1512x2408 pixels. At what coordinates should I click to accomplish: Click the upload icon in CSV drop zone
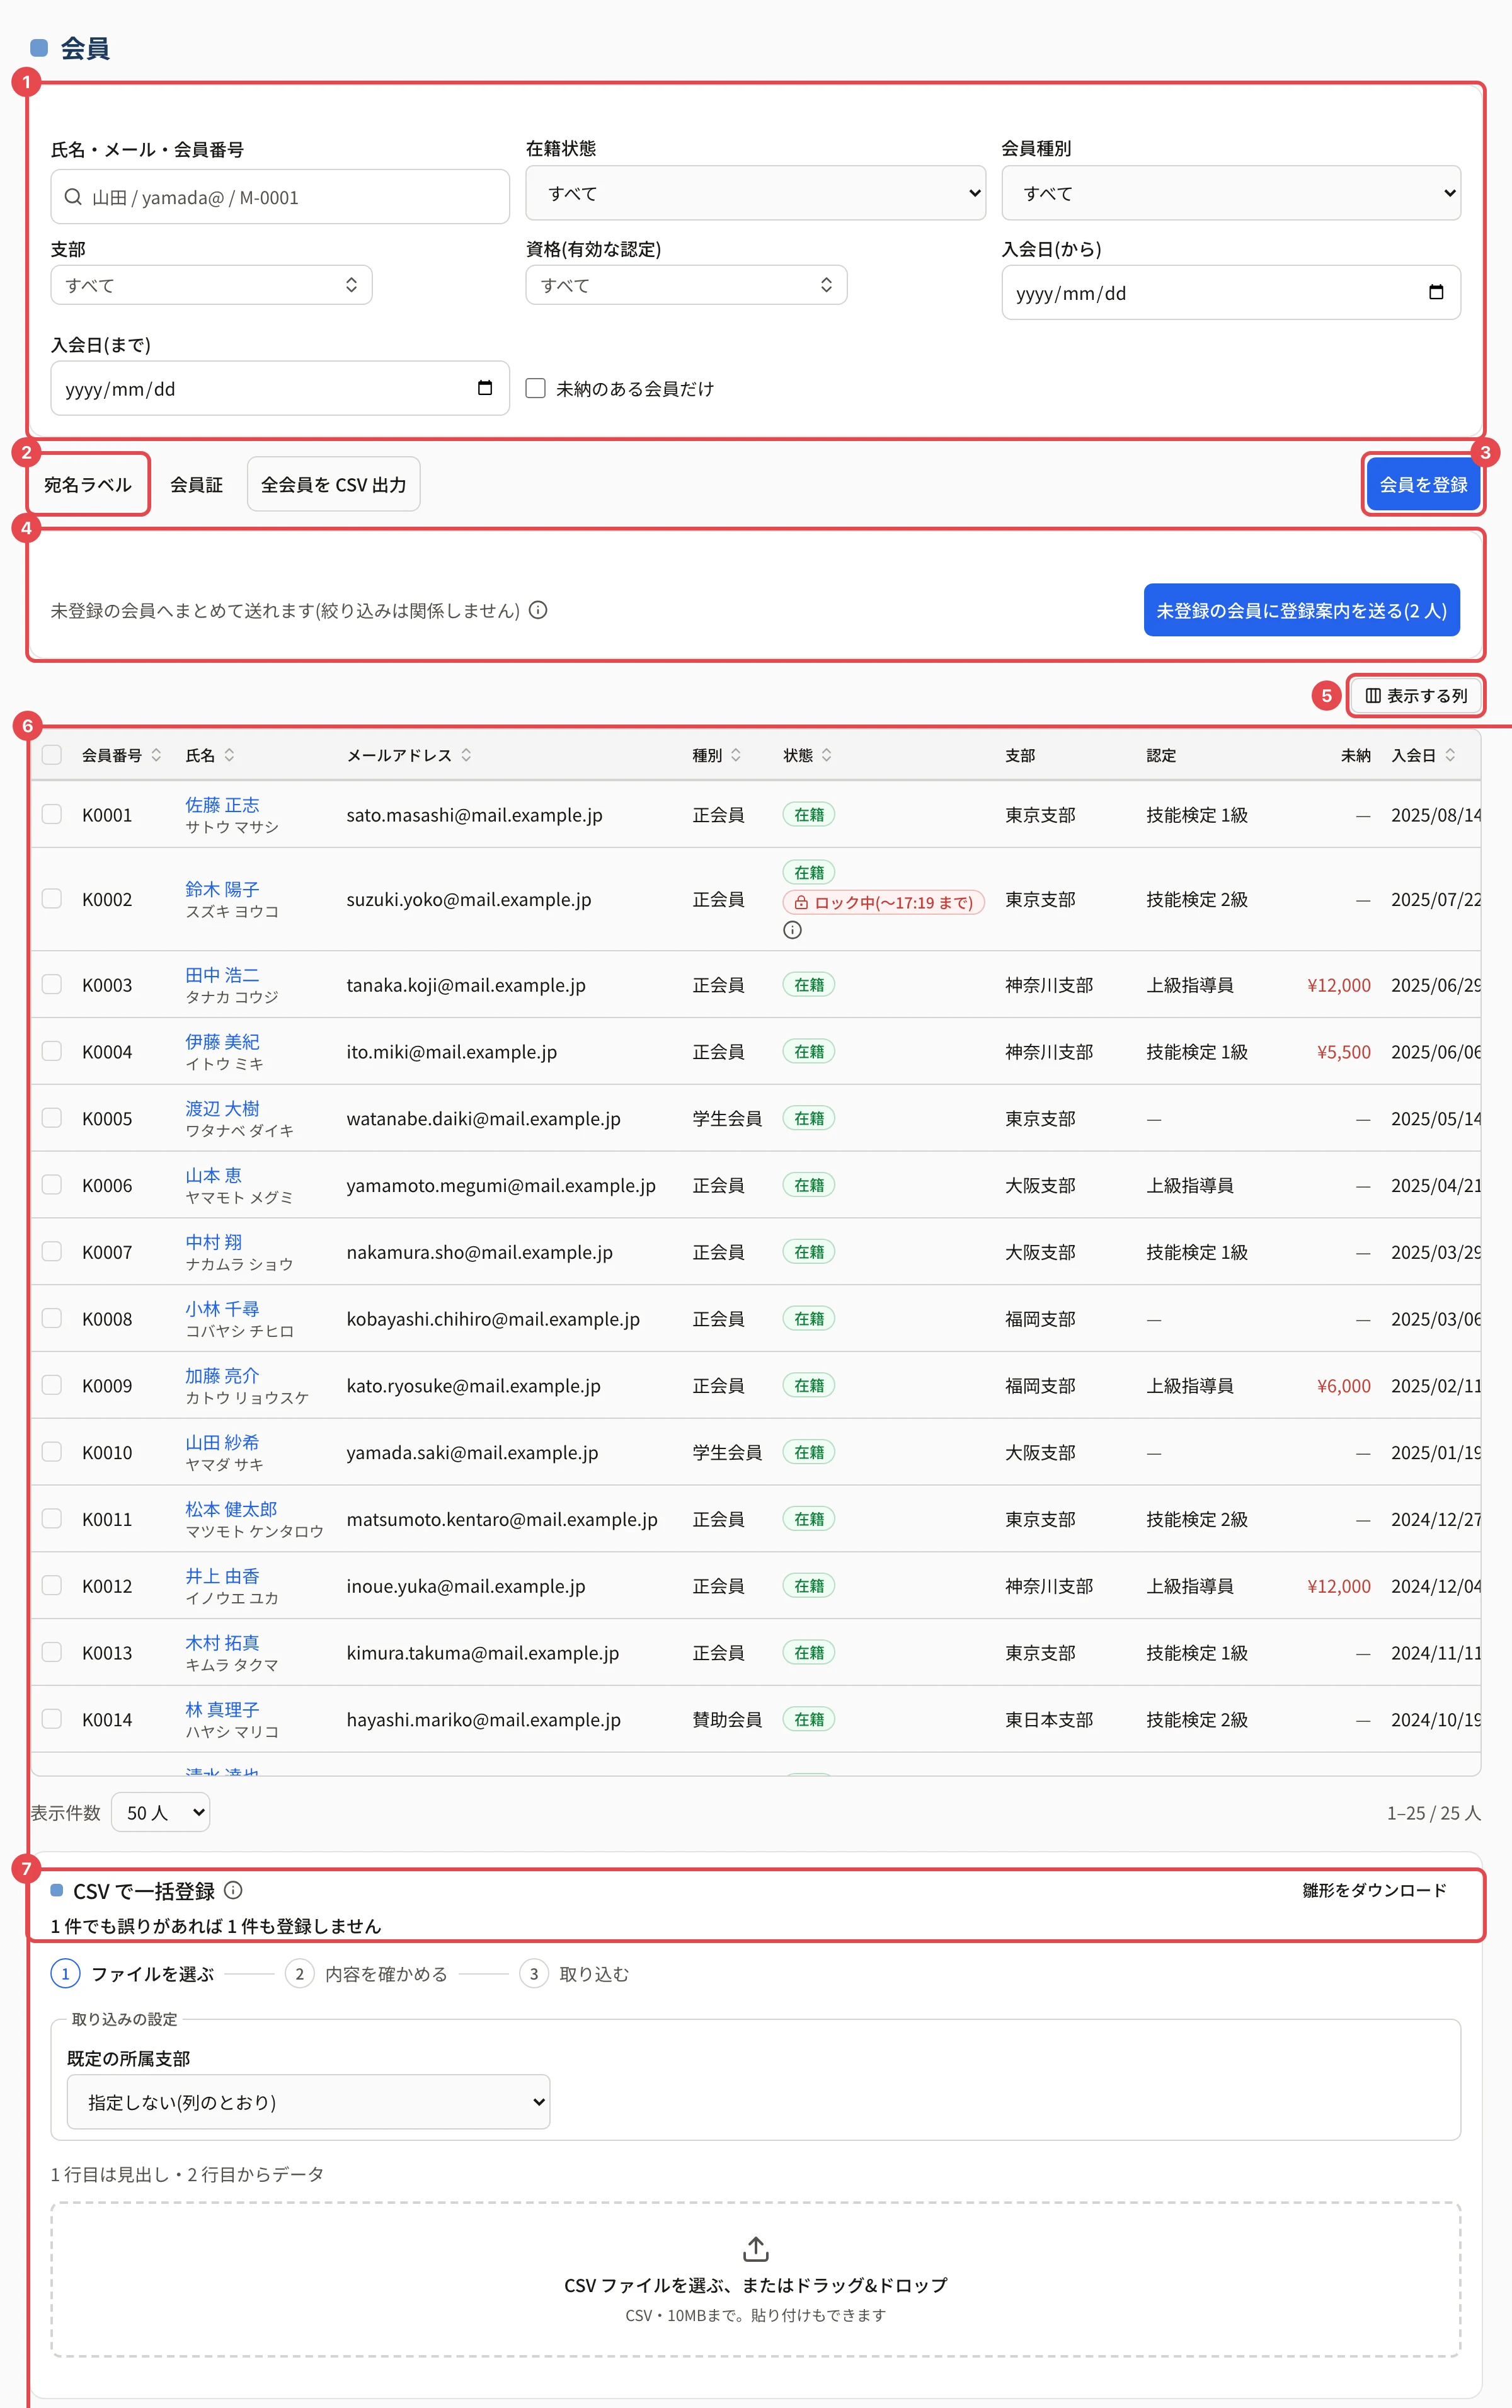[756, 2249]
